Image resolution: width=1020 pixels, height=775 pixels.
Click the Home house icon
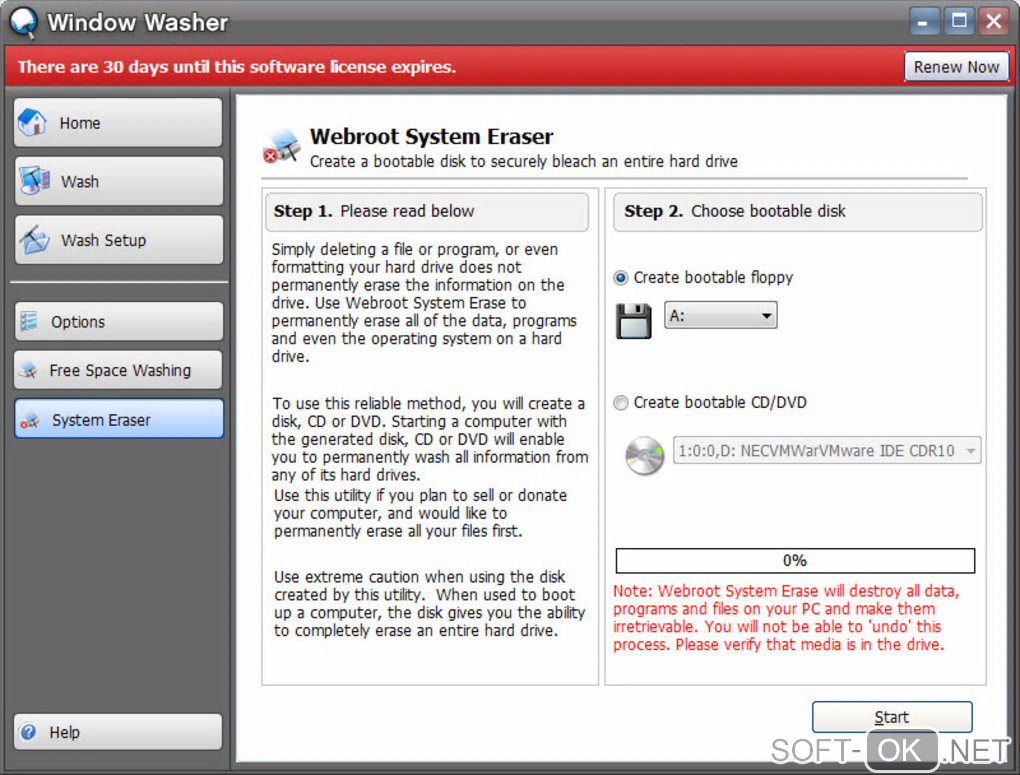pyautogui.click(x=32, y=122)
